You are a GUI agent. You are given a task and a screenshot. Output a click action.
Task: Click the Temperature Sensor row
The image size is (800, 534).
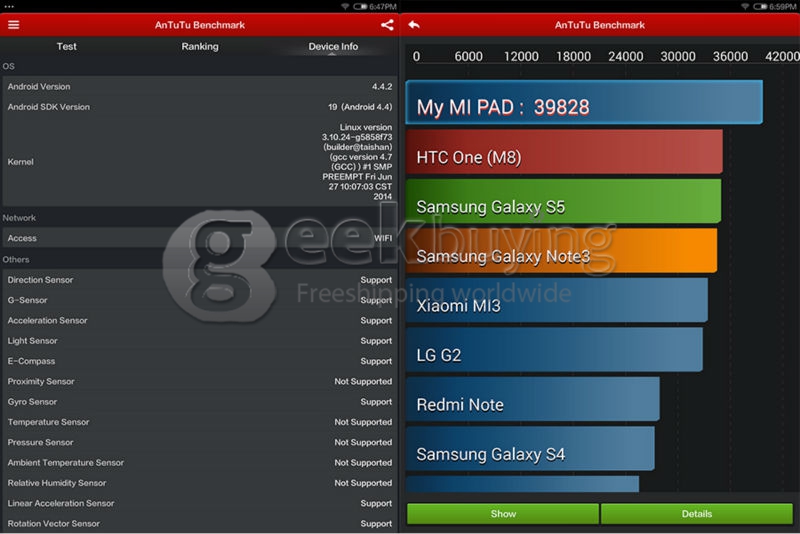(199, 422)
